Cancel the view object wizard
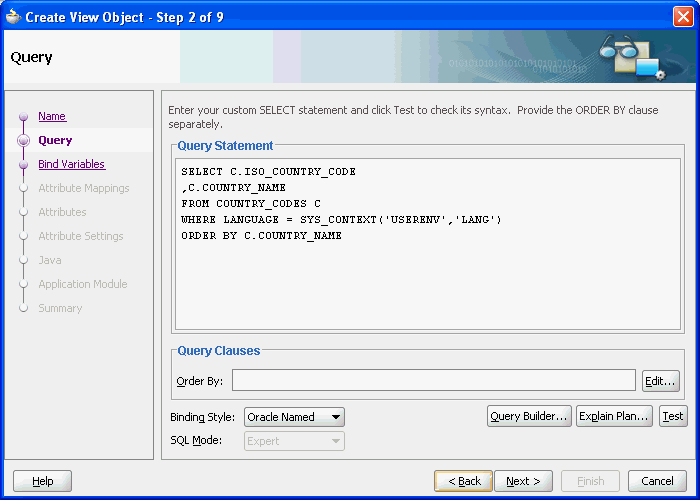 pyautogui.click(x=657, y=481)
